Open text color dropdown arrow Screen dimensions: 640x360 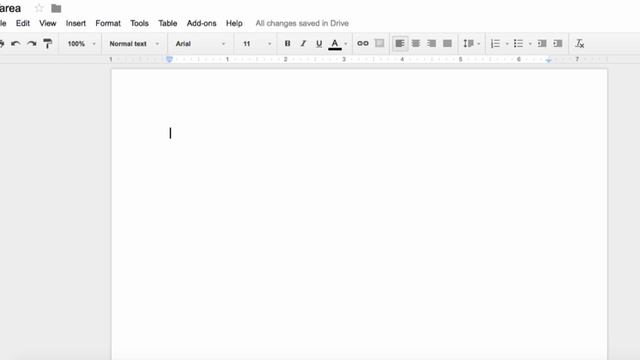346,44
